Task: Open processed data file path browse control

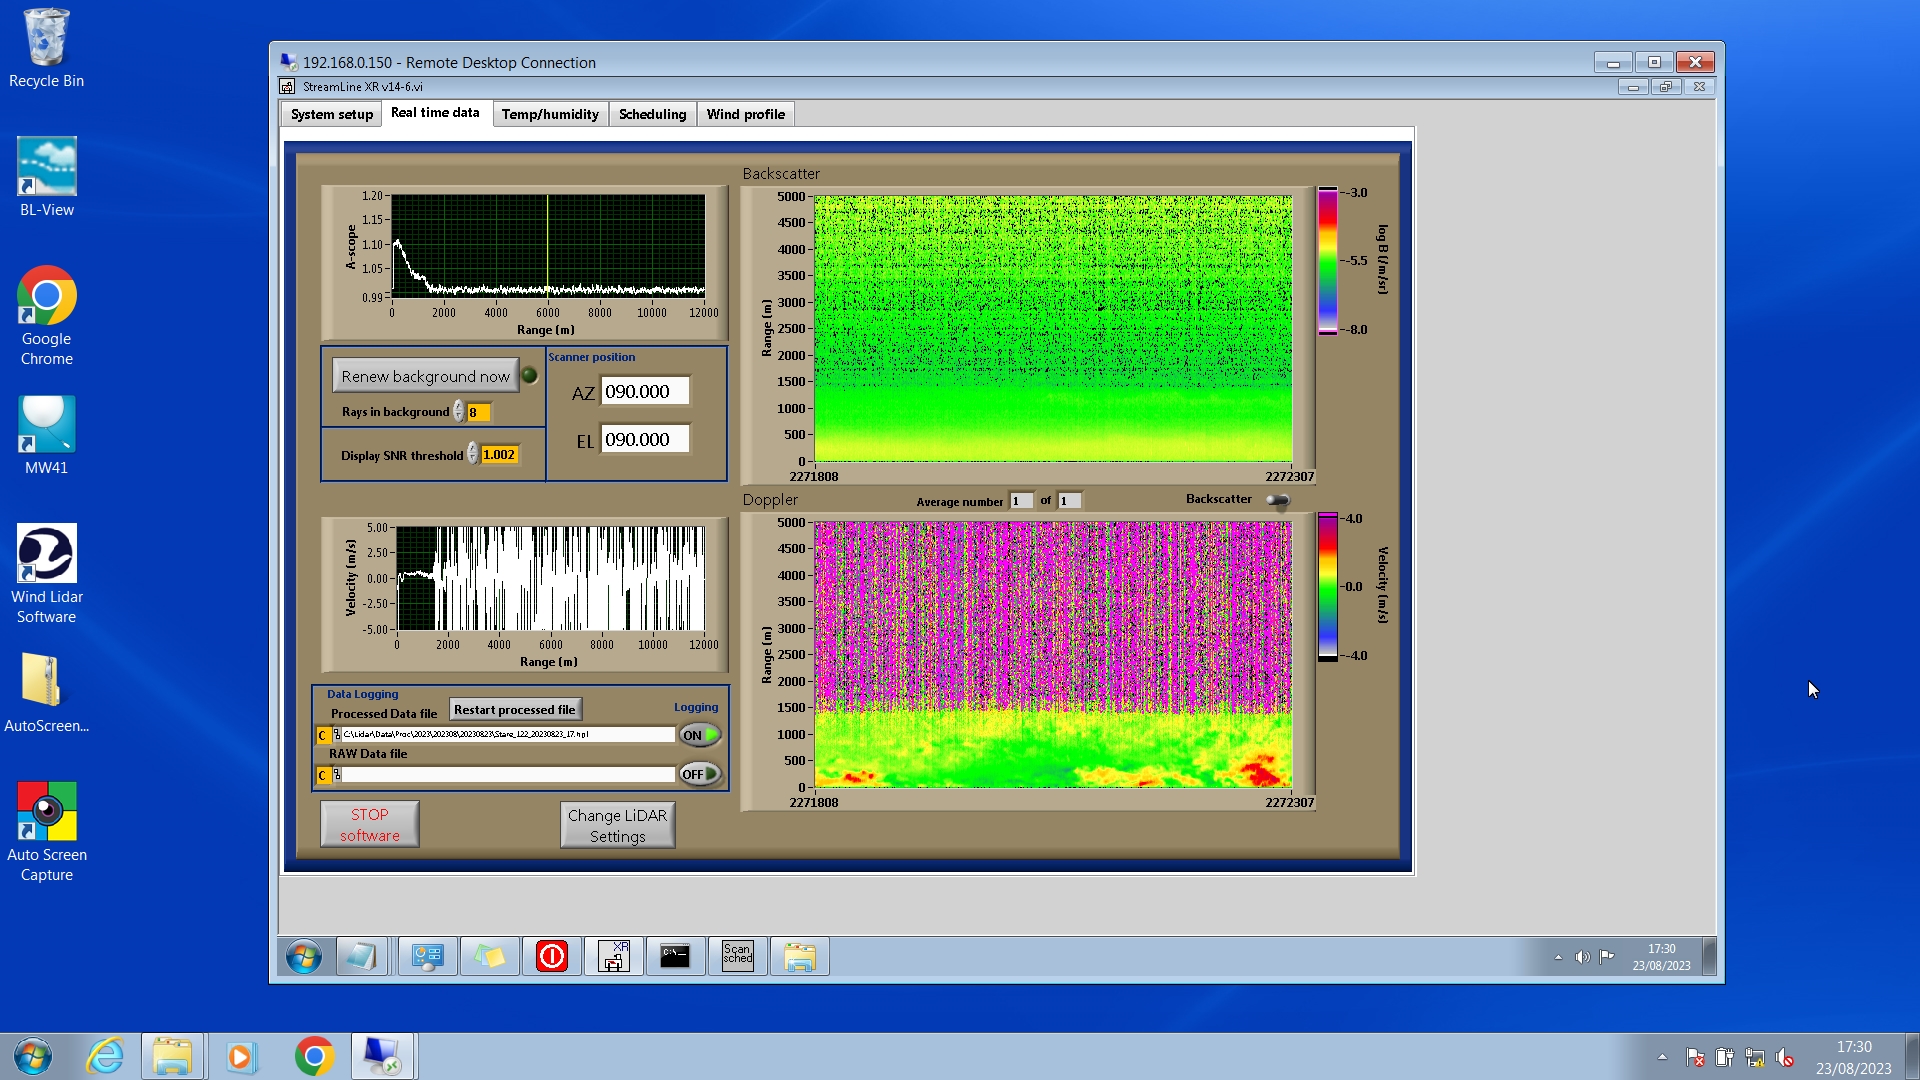Action: coord(337,735)
